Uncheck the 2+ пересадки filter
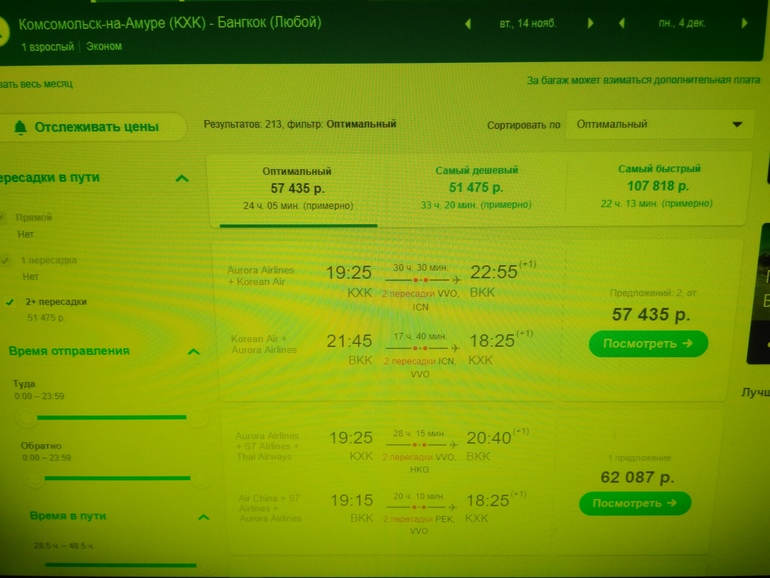This screenshot has height=578, width=770. pos(9,301)
